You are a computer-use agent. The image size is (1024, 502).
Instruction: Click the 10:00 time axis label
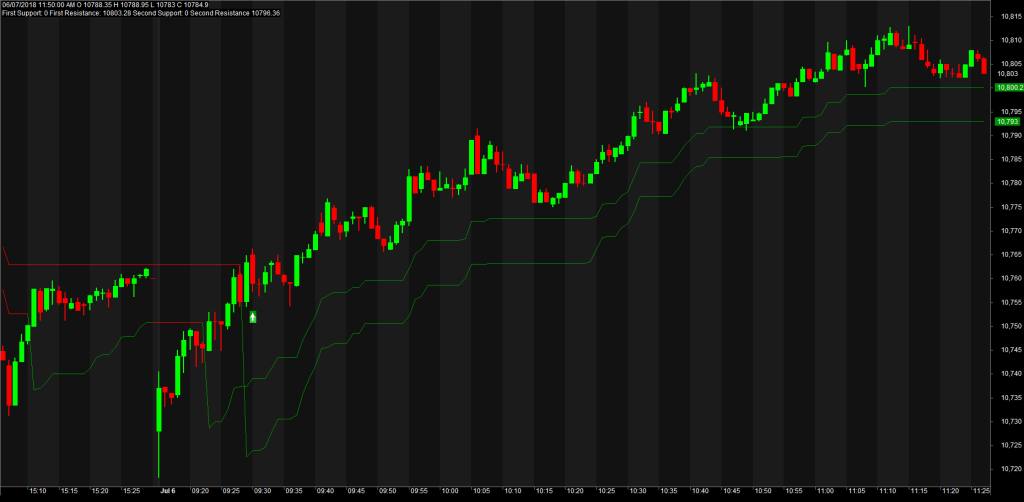pos(450,490)
